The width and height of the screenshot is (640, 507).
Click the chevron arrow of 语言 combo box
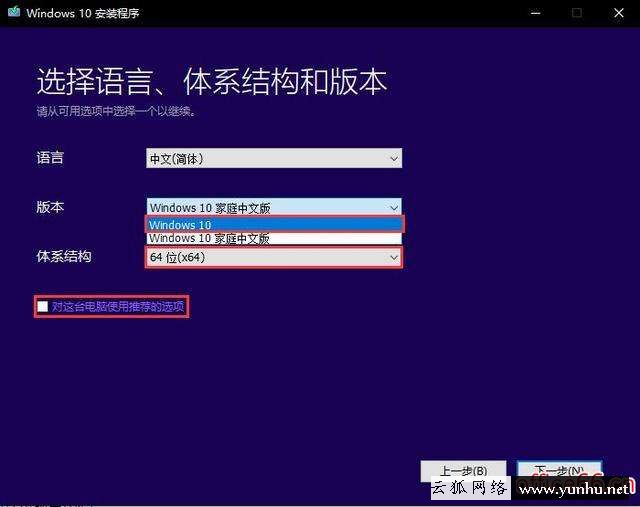click(393, 158)
